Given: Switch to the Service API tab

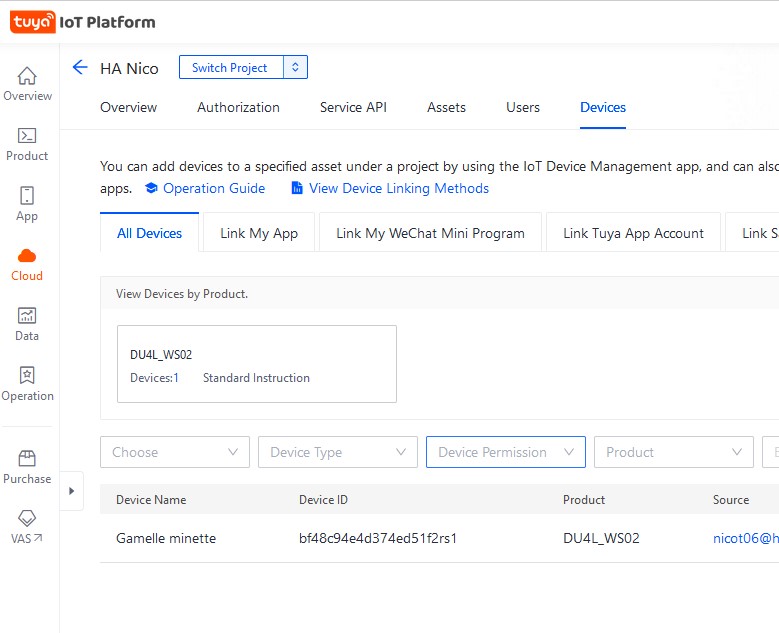Looking at the screenshot, I should point(353,107).
